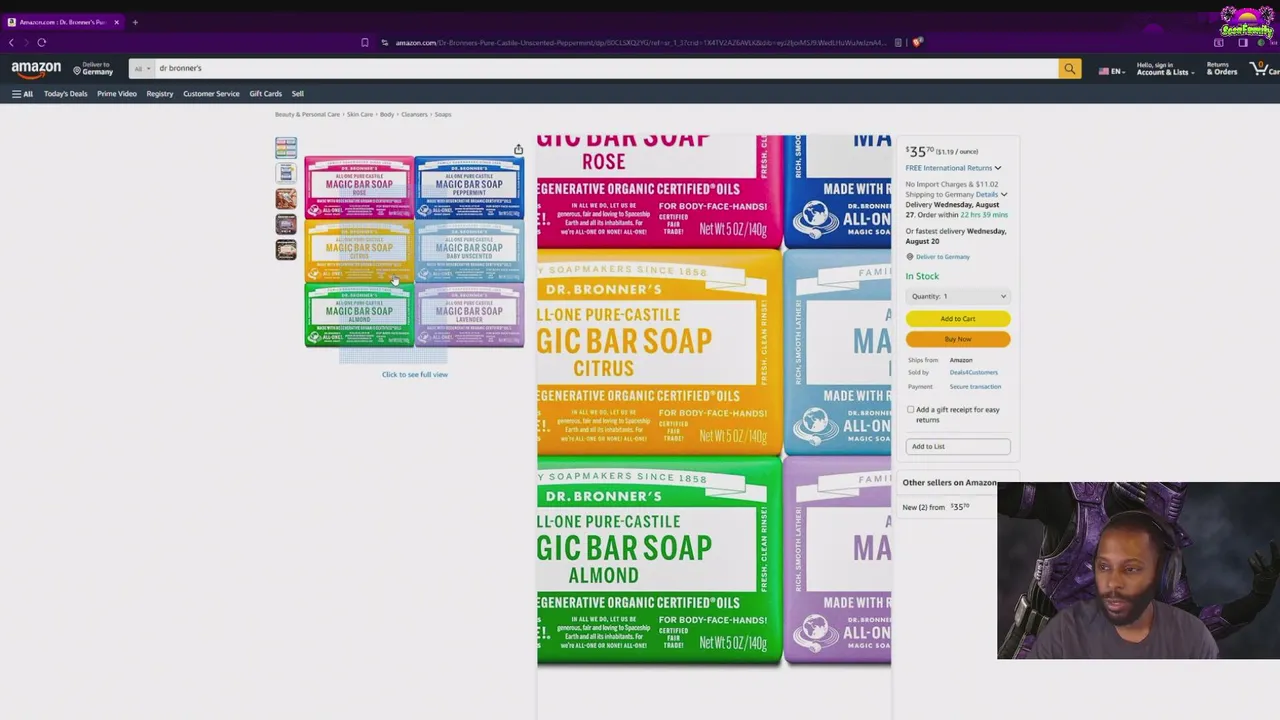The width and height of the screenshot is (1280, 720).
Task: Click the Brave shield icon in address bar
Action: coord(917,43)
